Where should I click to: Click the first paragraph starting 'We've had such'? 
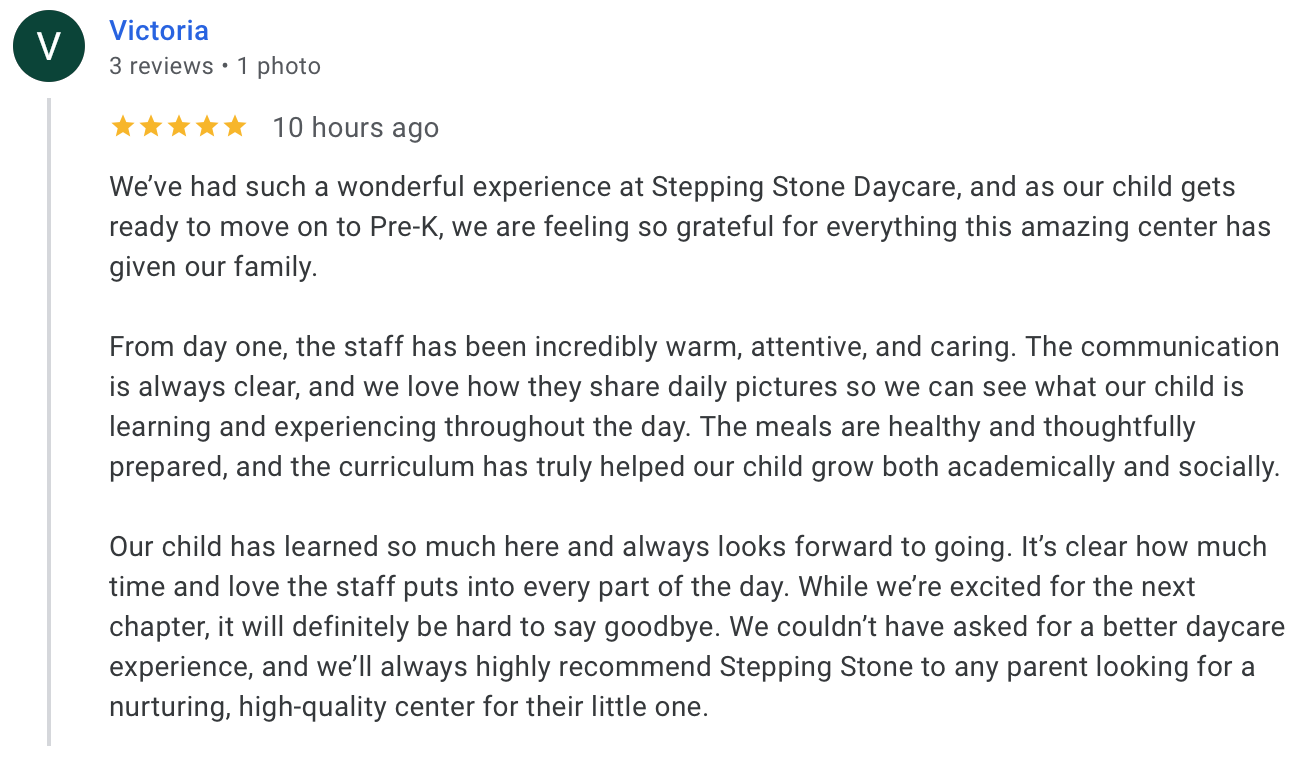tap(690, 227)
